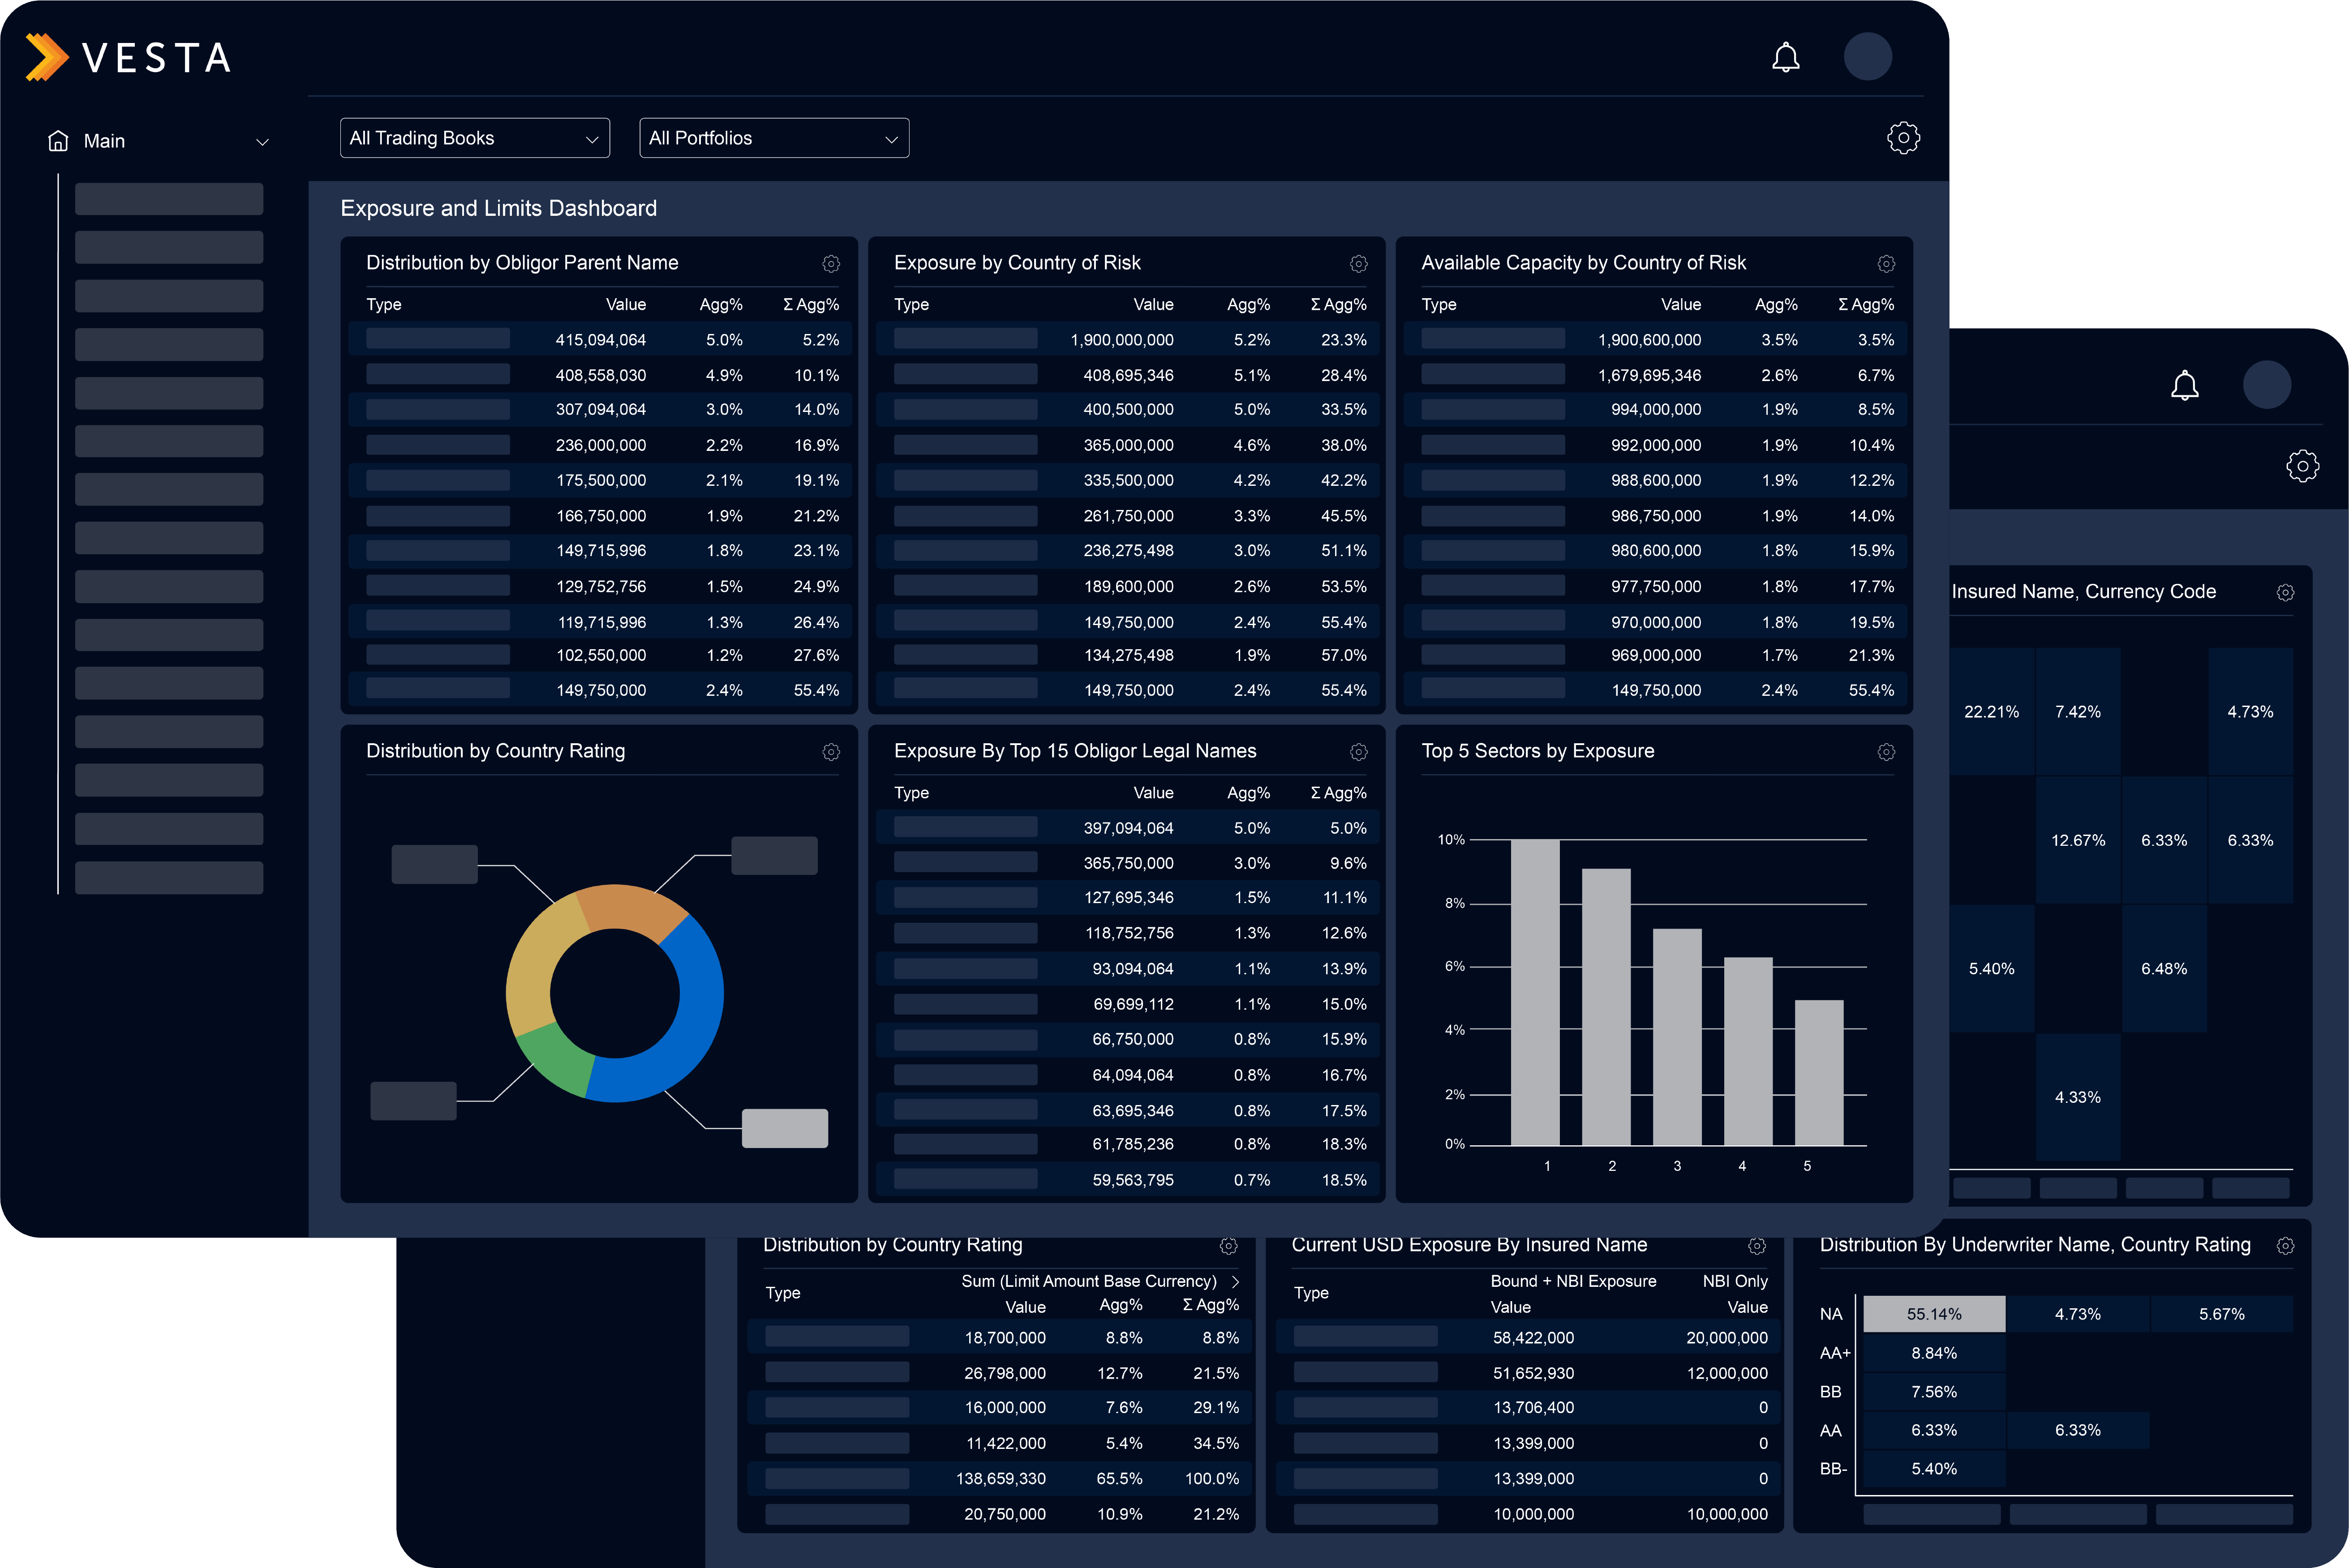Image resolution: width=2349 pixels, height=1568 pixels.
Task: Click the 8.84% cell in AA+ row
Action: click(1934, 1353)
